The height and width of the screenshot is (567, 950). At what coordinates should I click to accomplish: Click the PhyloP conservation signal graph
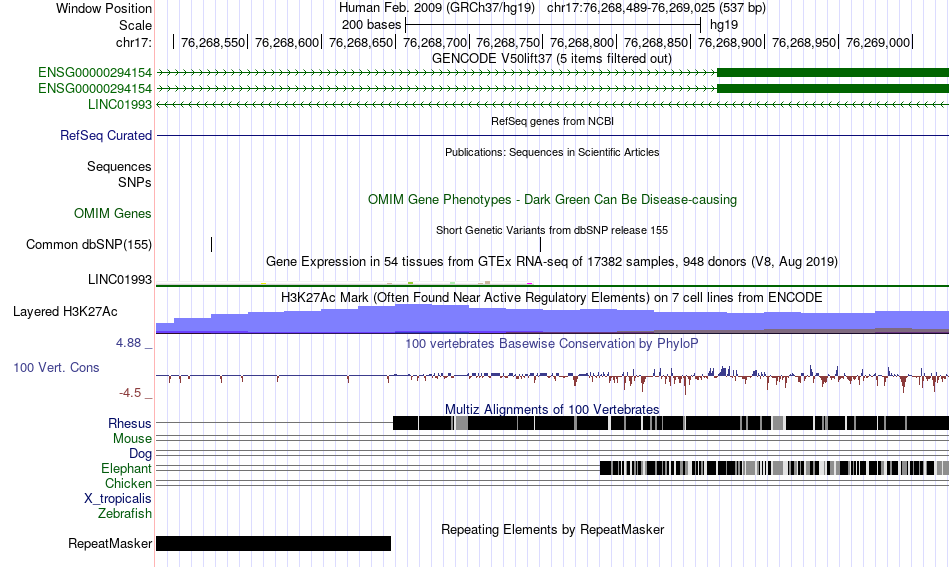(x=553, y=379)
